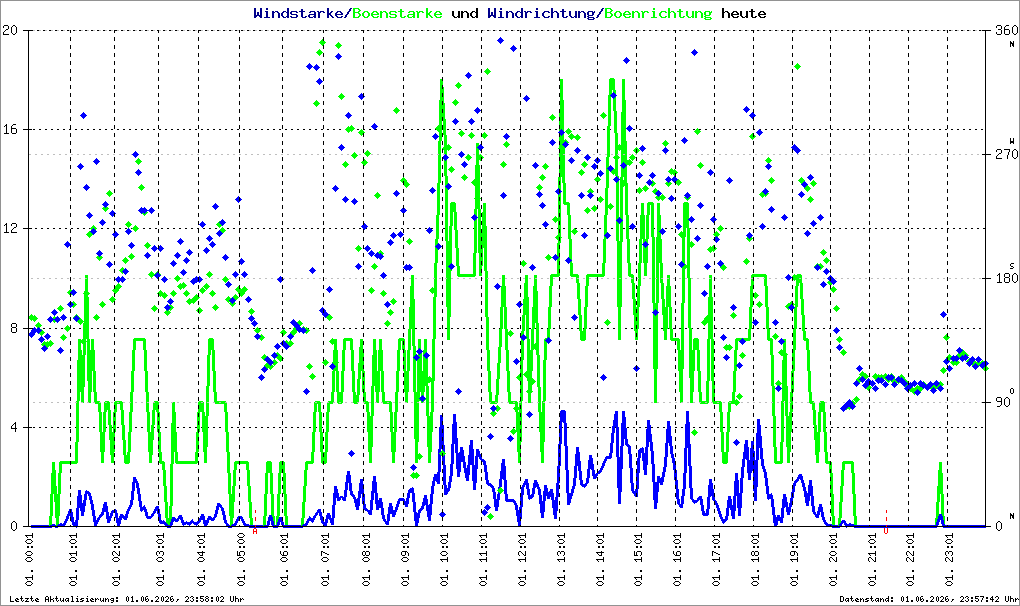This screenshot has height=606, width=1020.
Task: Click the 16 label on left axis
Action: (10, 129)
